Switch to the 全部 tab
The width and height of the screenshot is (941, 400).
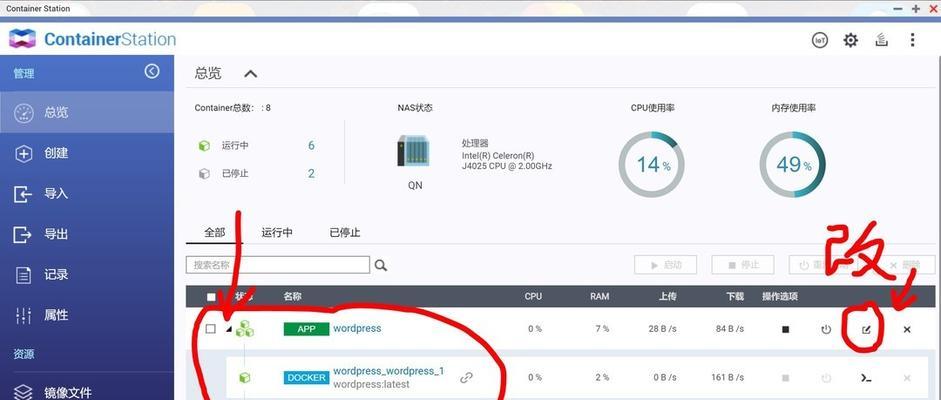[214, 232]
